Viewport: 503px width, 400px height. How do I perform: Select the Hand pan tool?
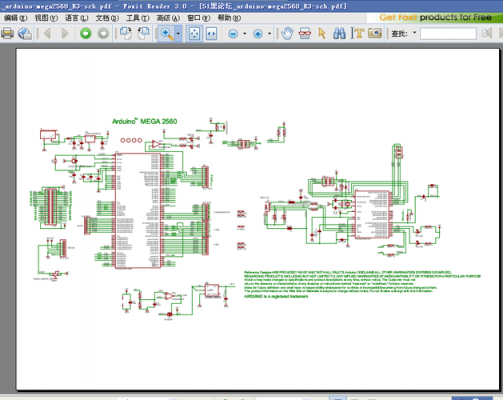coord(287,33)
